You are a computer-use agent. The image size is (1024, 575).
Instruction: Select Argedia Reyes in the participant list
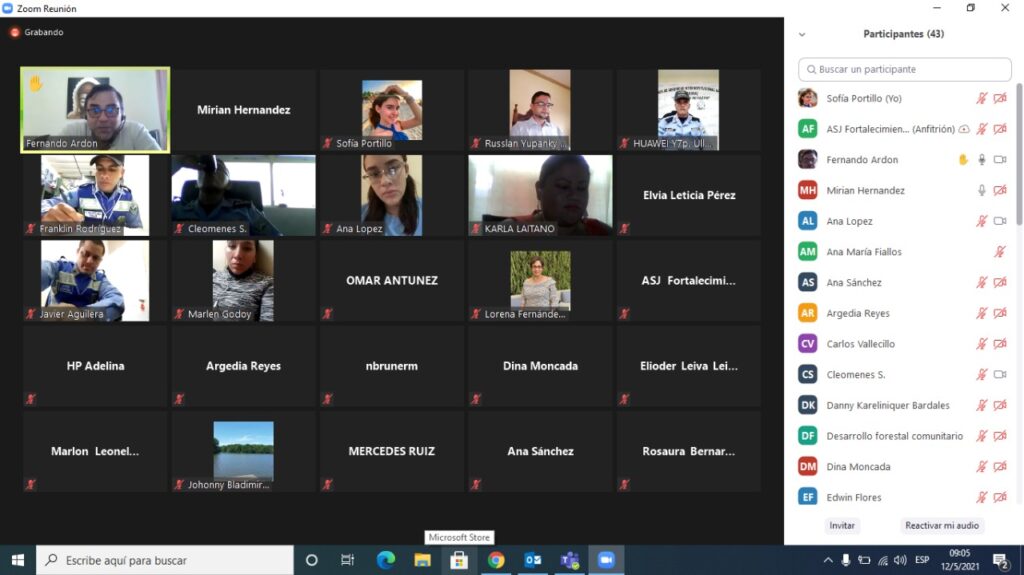(x=857, y=313)
